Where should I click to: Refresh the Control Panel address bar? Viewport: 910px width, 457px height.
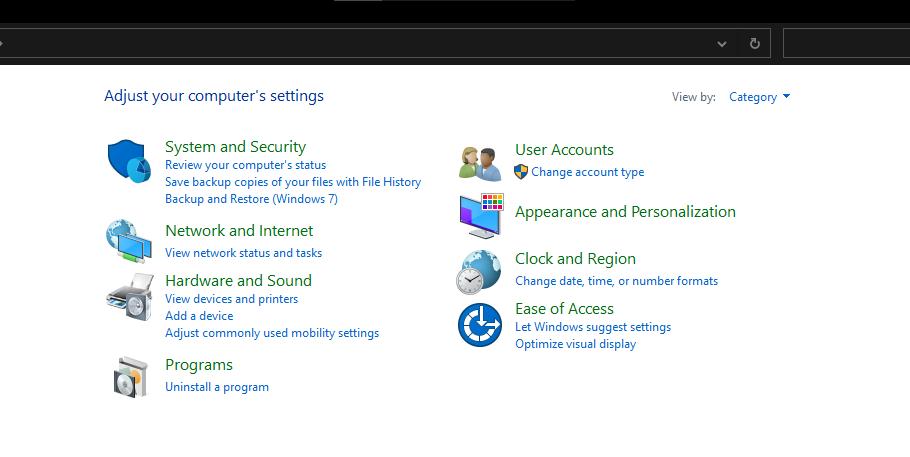tap(755, 44)
